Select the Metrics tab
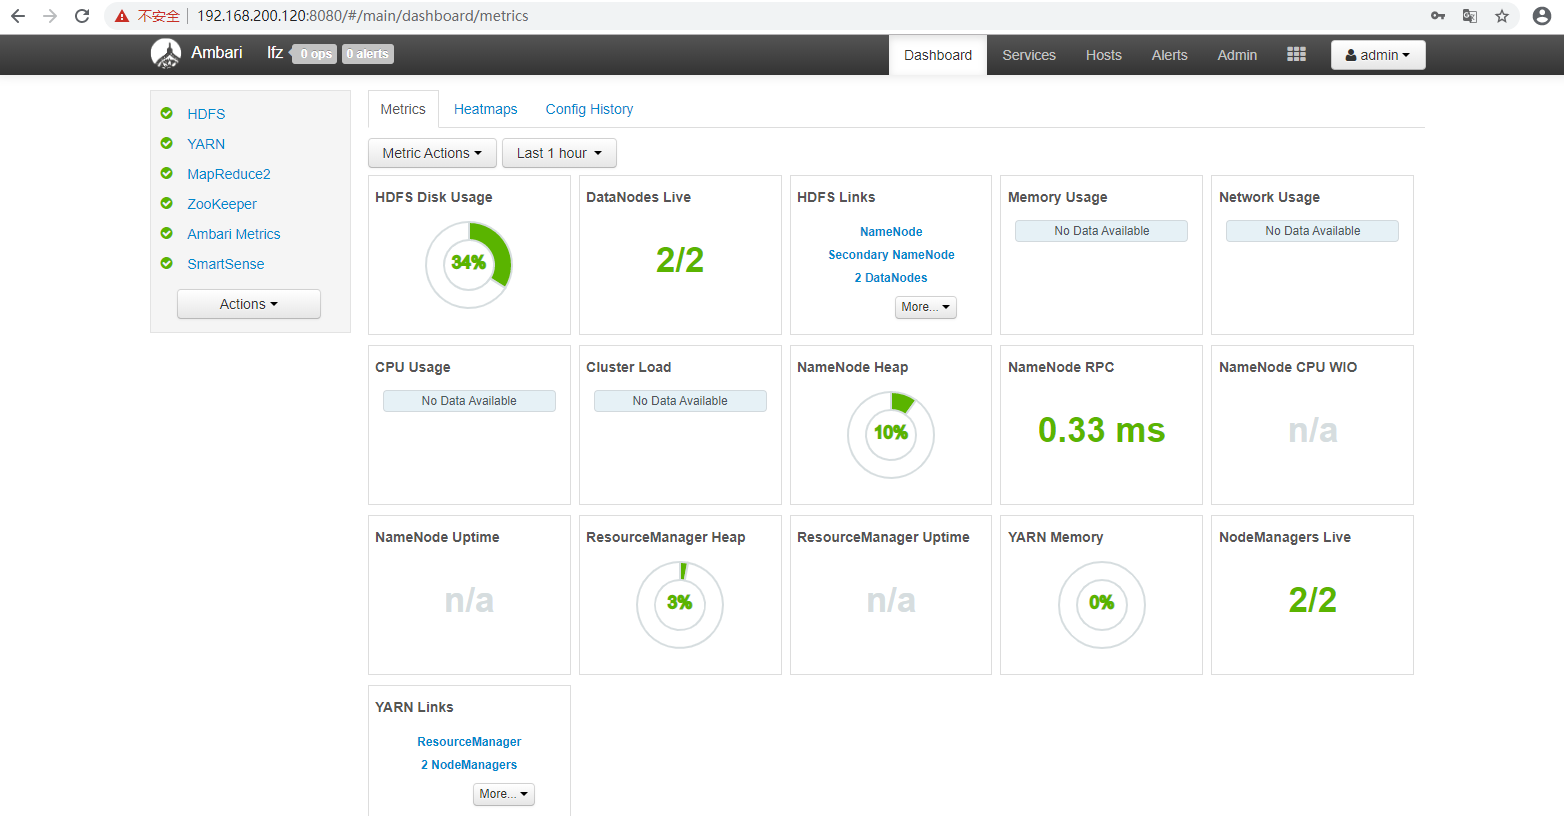Image resolution: width=1564 pixels, height=816 pixels. click(403, 109)
